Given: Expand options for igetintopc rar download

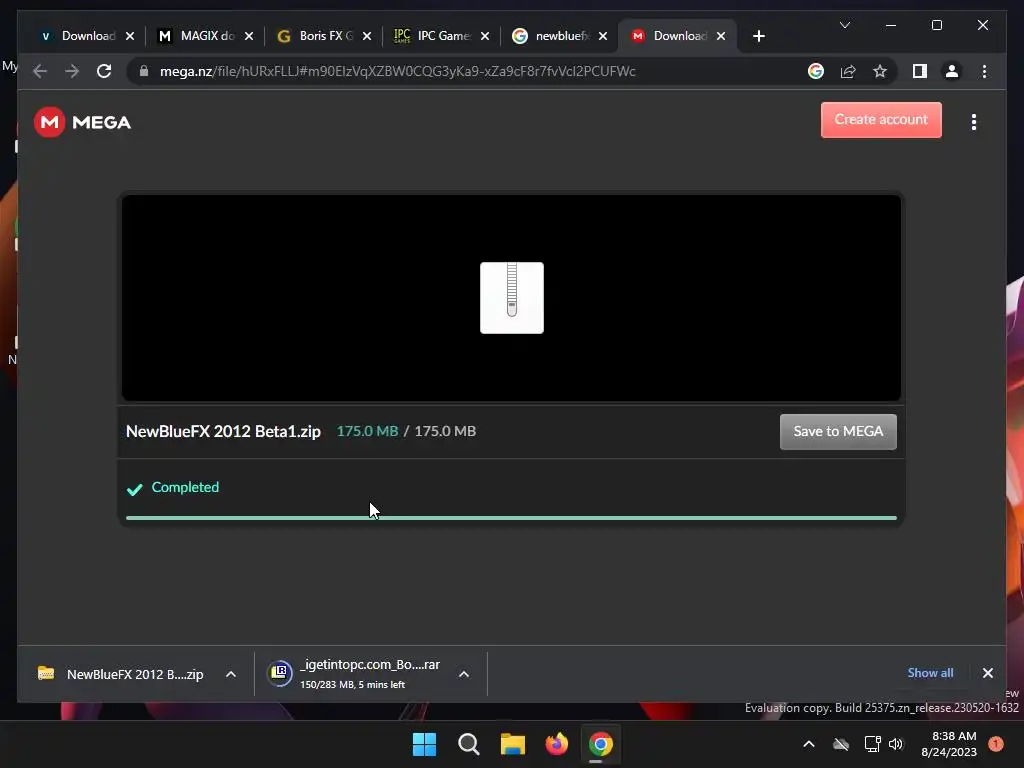Looking at the screenshot, I should 464,674.
